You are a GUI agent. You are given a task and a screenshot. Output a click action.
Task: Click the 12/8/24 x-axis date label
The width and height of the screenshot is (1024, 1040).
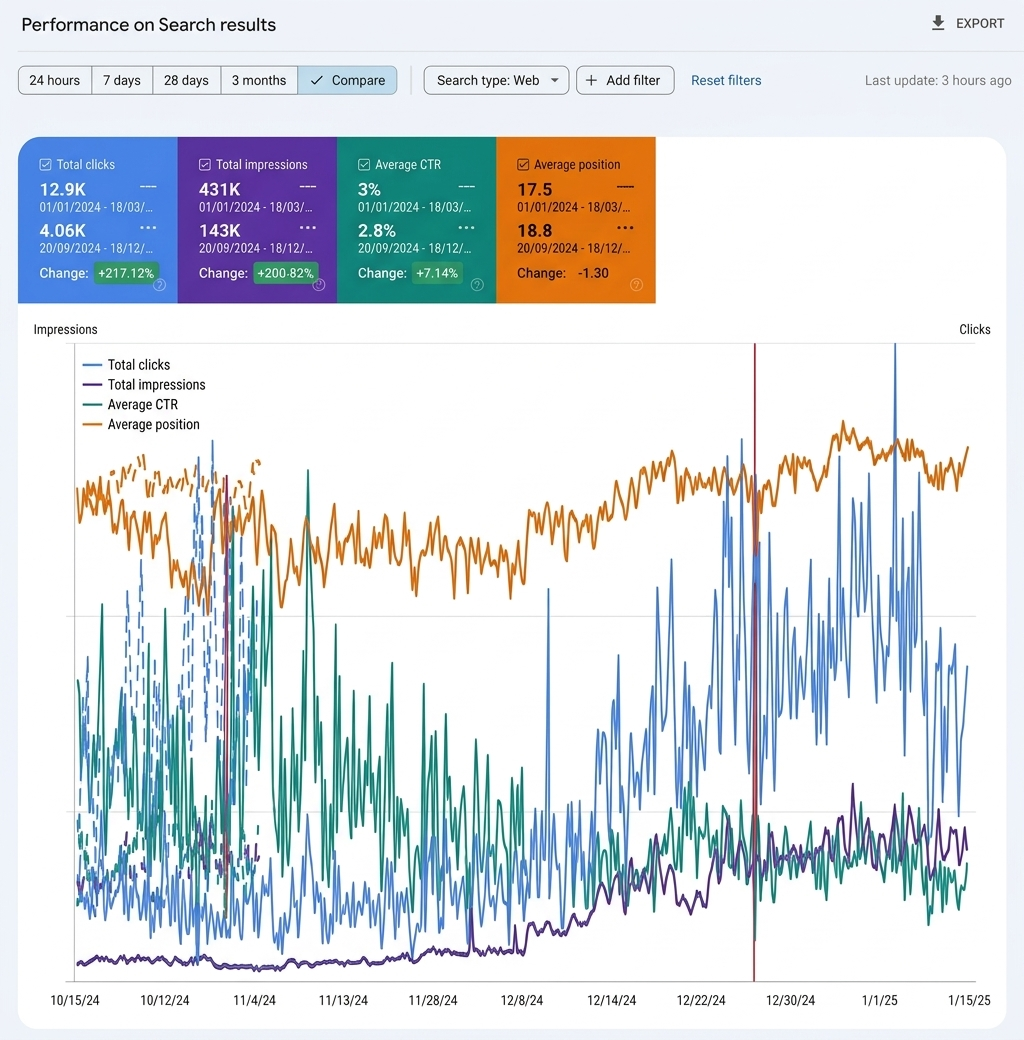point(522,1000)
